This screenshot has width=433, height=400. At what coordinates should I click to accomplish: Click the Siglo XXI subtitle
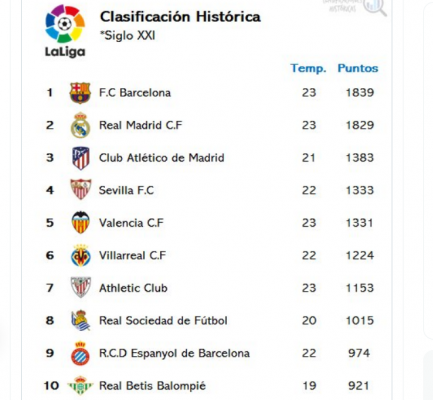point(128,36)
